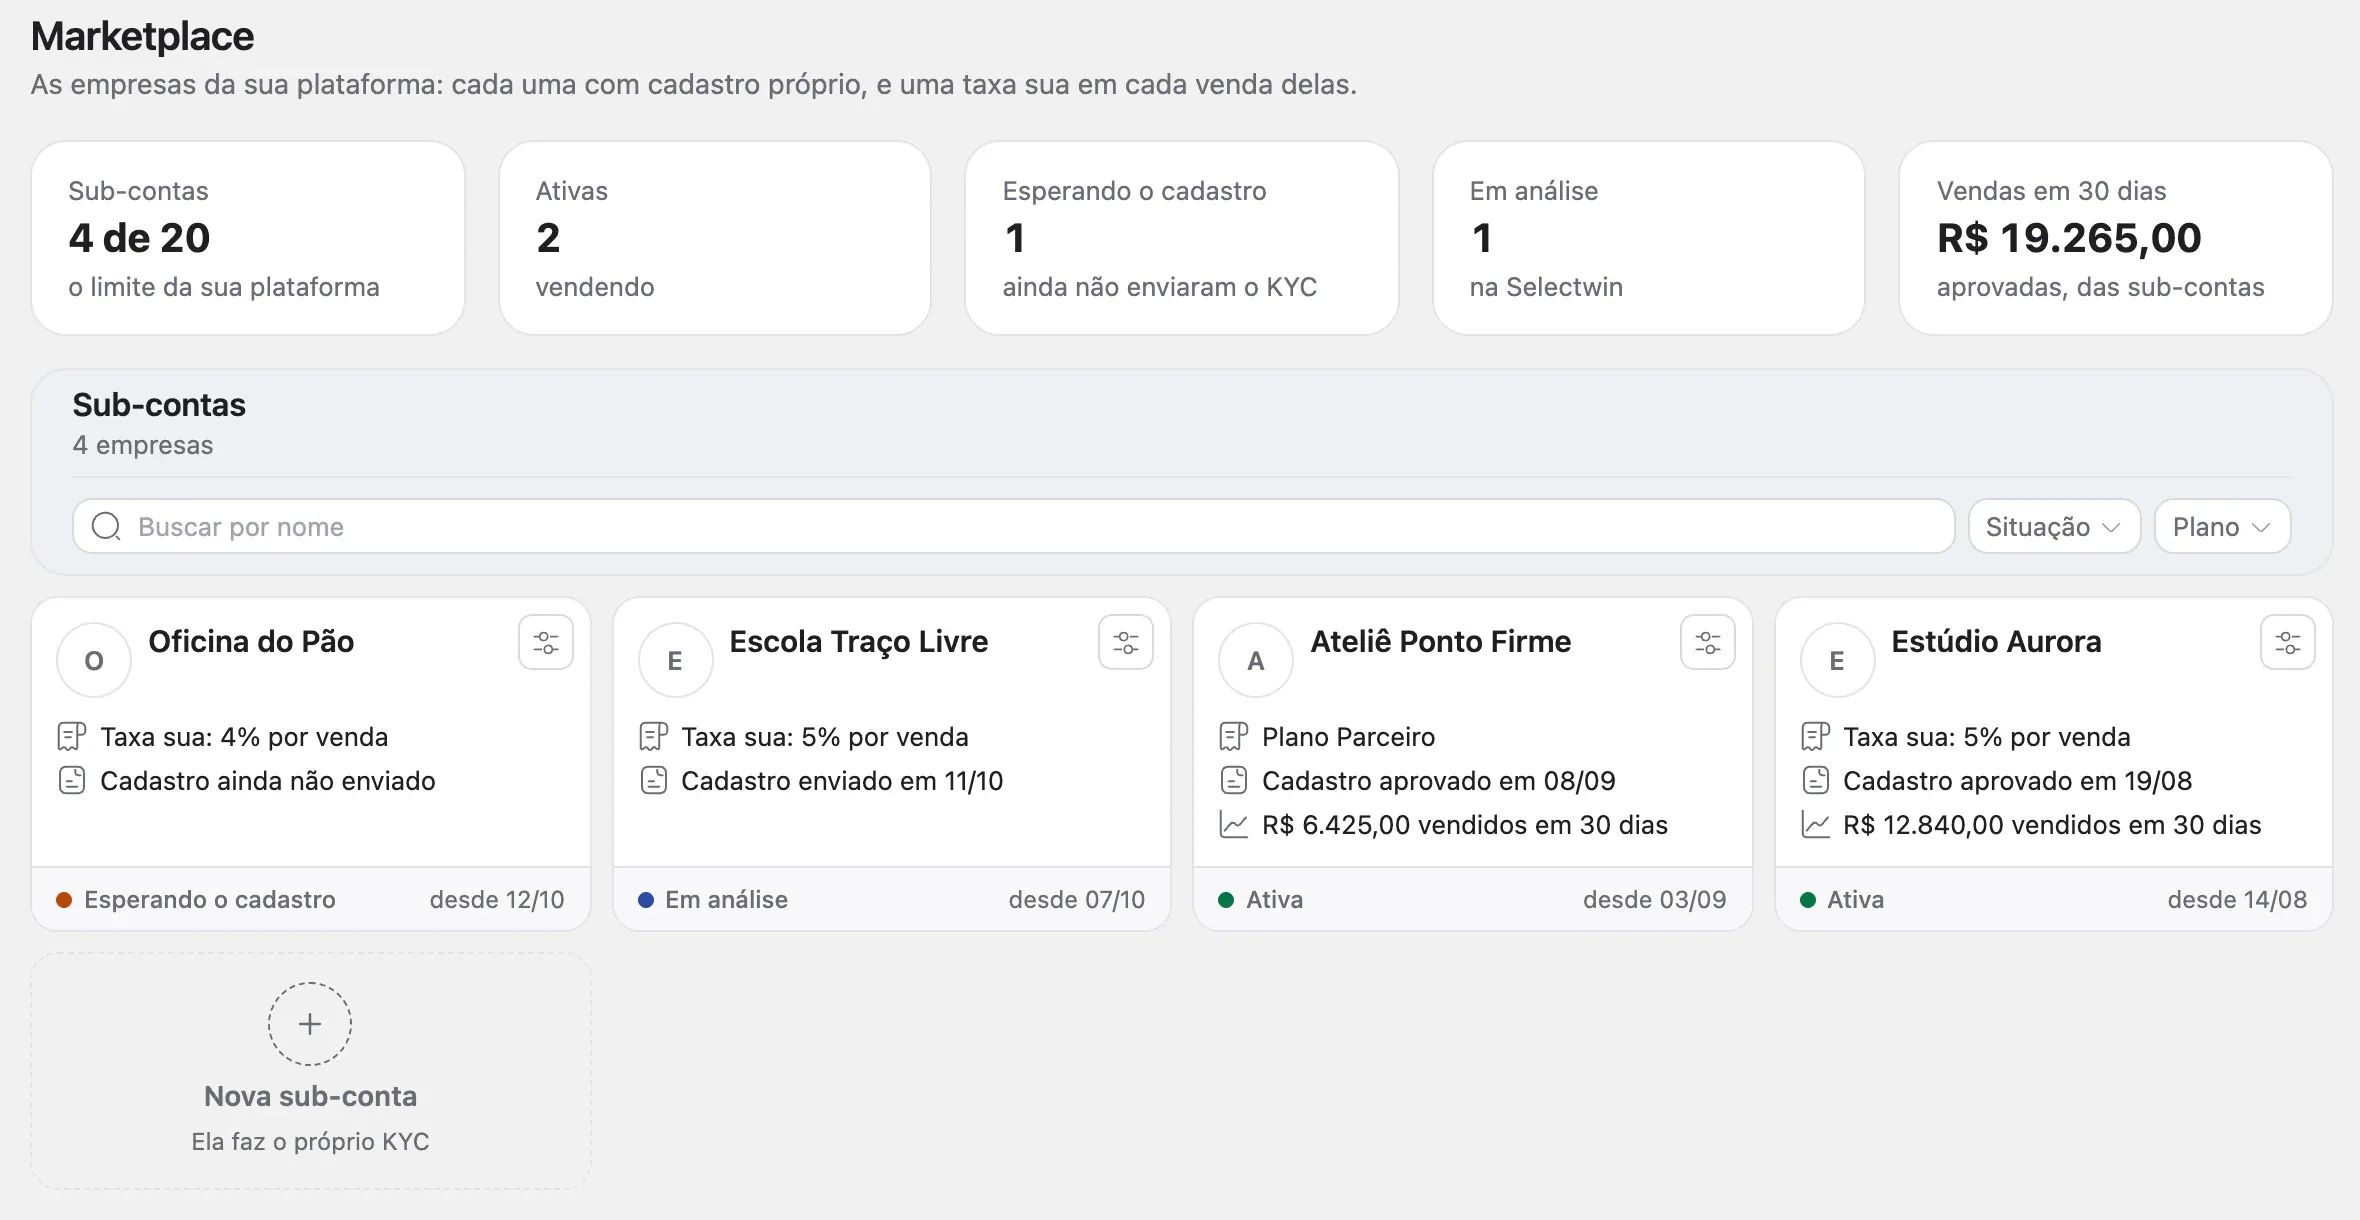The width and height of the screenshot is (2360, 1220).
Task: Click the chart icon beside 'R$ 12.840,00 vendidos'
Action: click(x=1816, y=825)
